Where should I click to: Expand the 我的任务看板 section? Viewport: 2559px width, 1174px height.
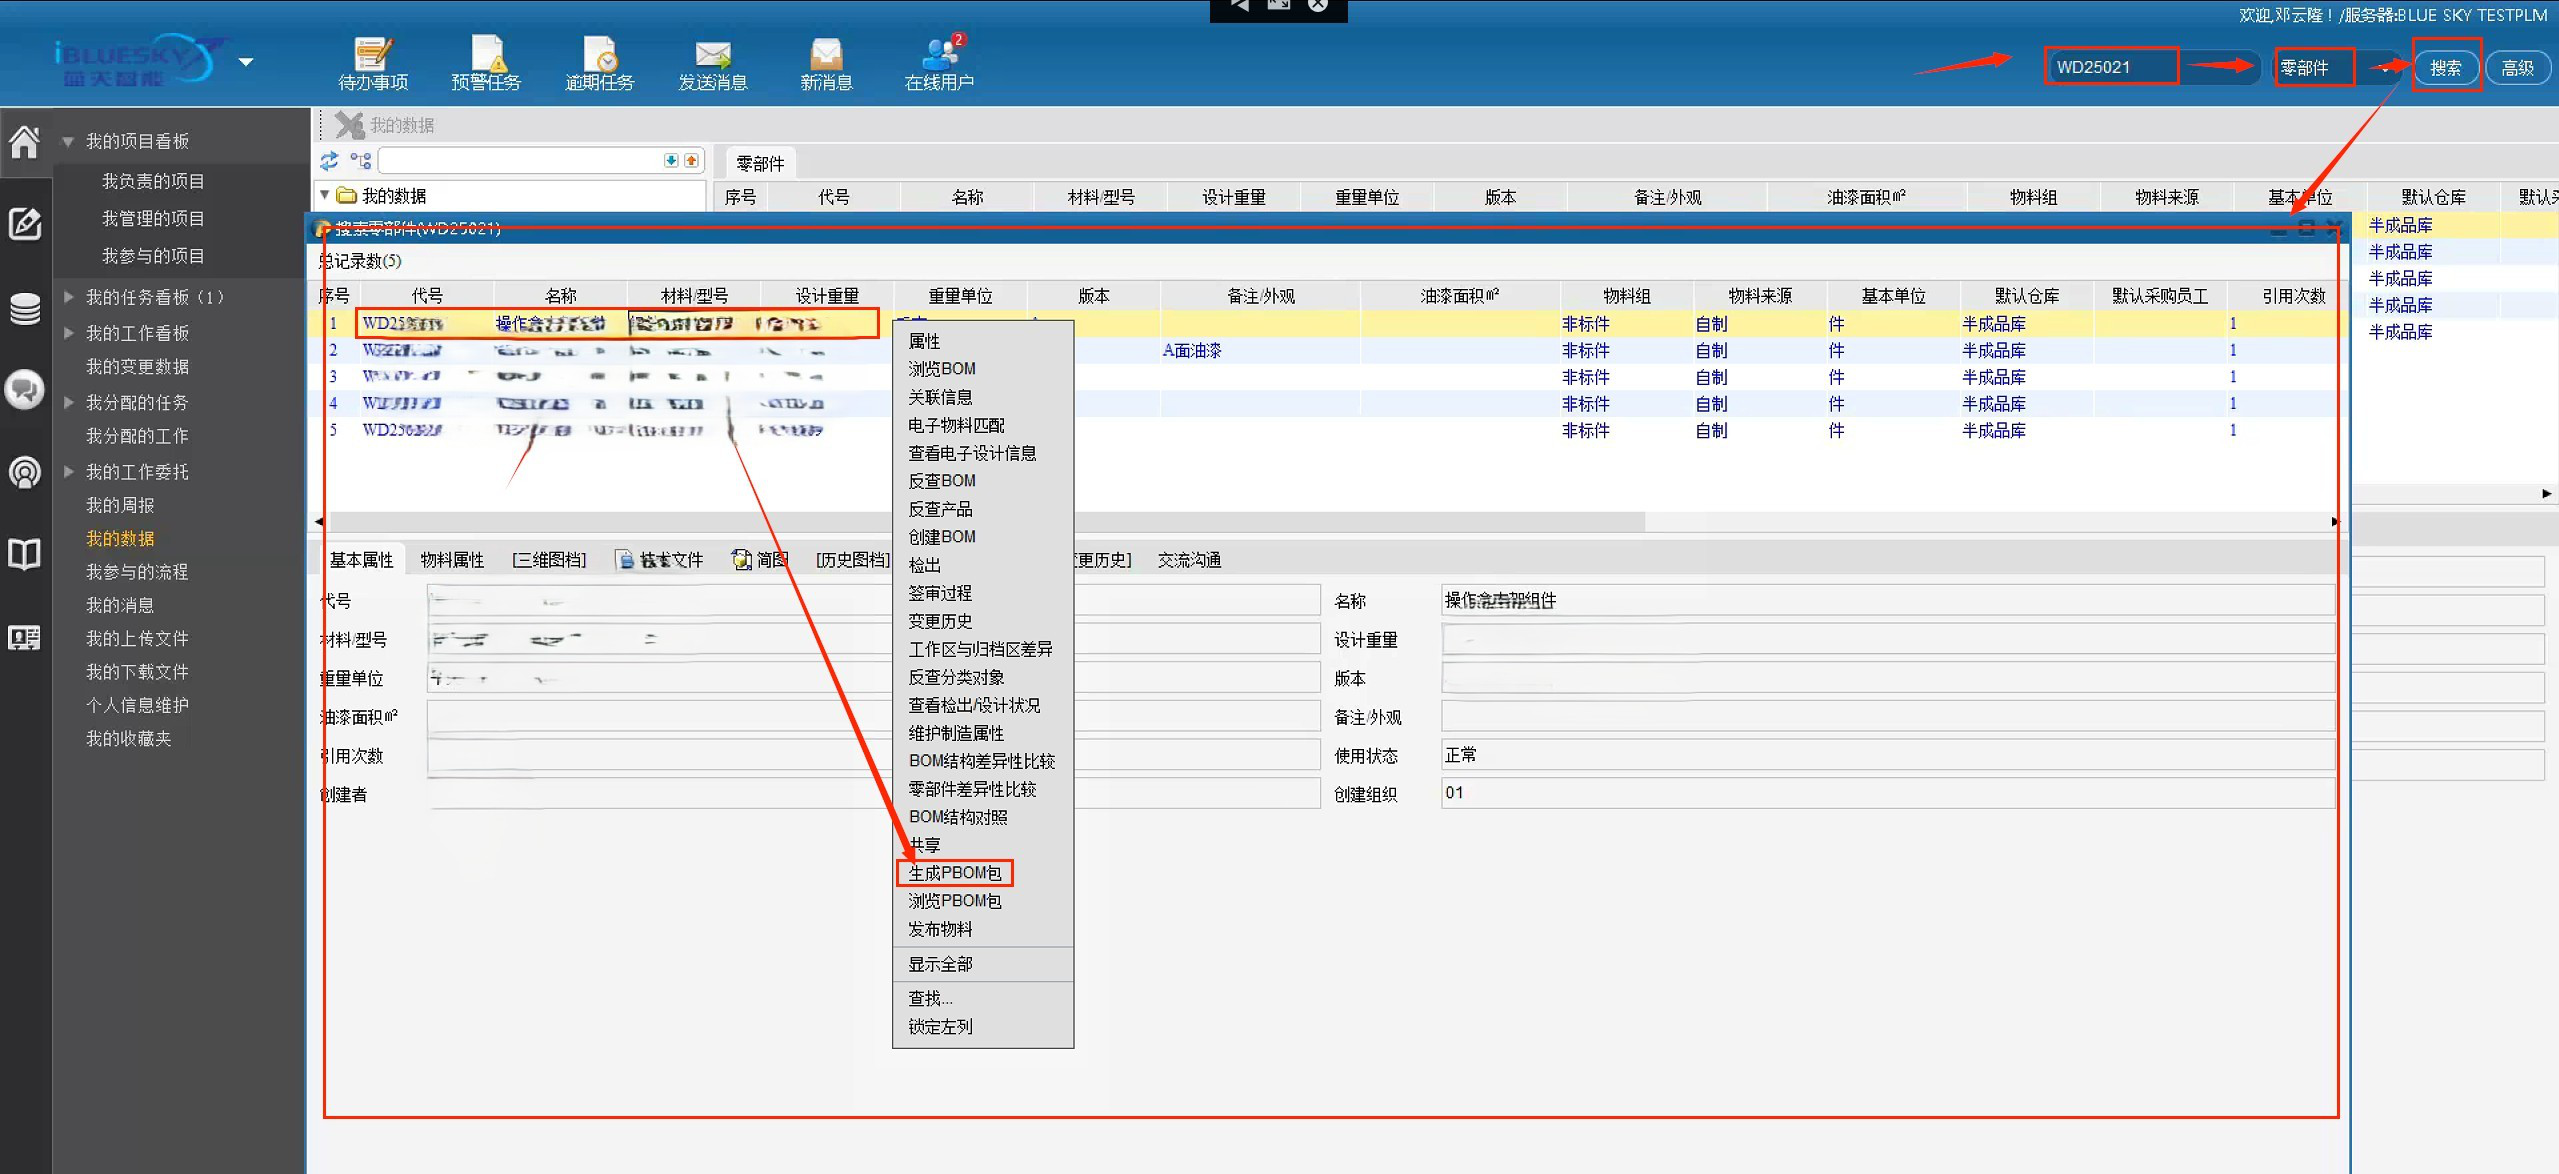point(68,297)
